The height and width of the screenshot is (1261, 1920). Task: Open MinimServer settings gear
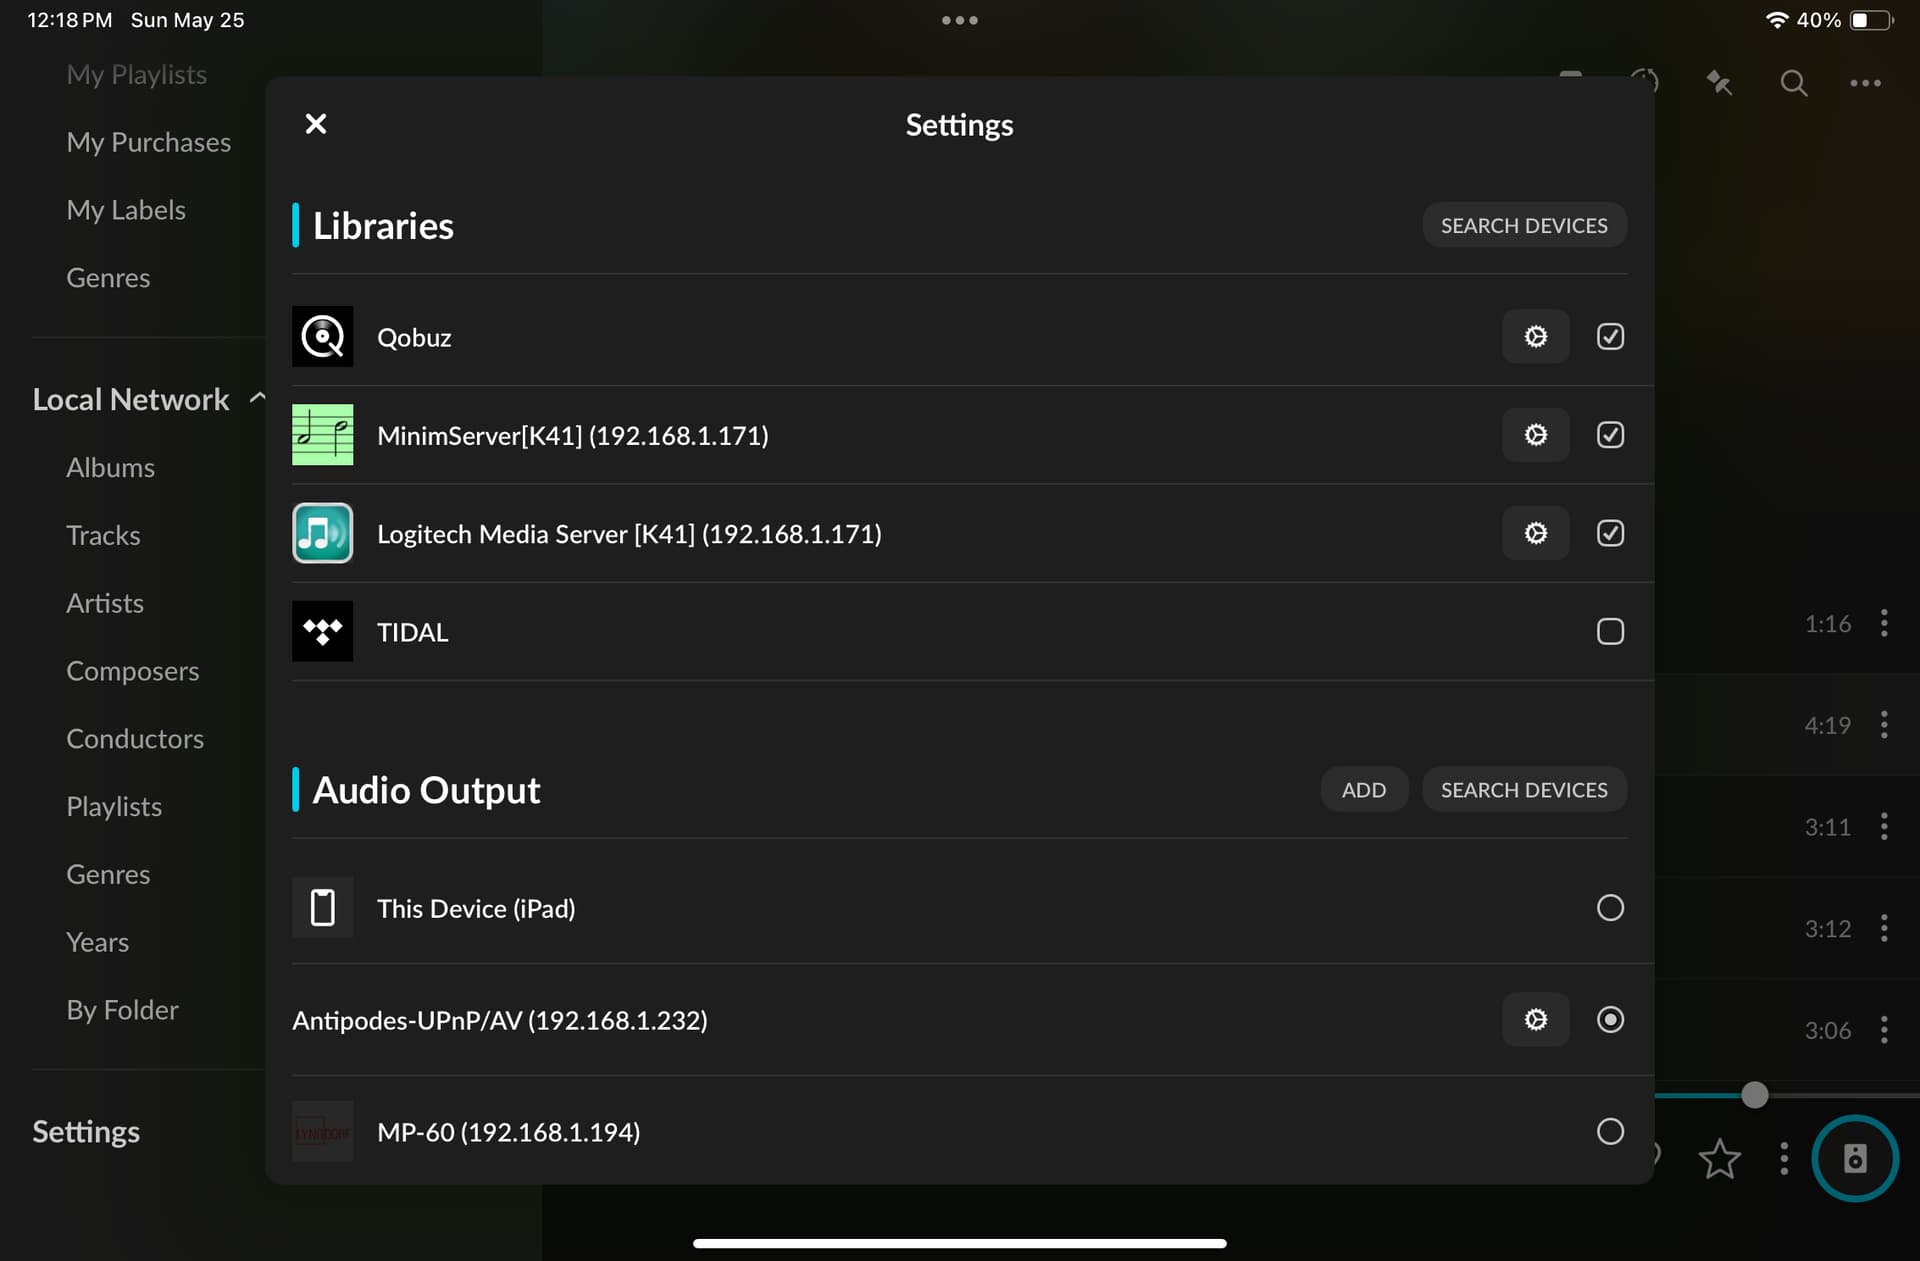pos(1535,435)
